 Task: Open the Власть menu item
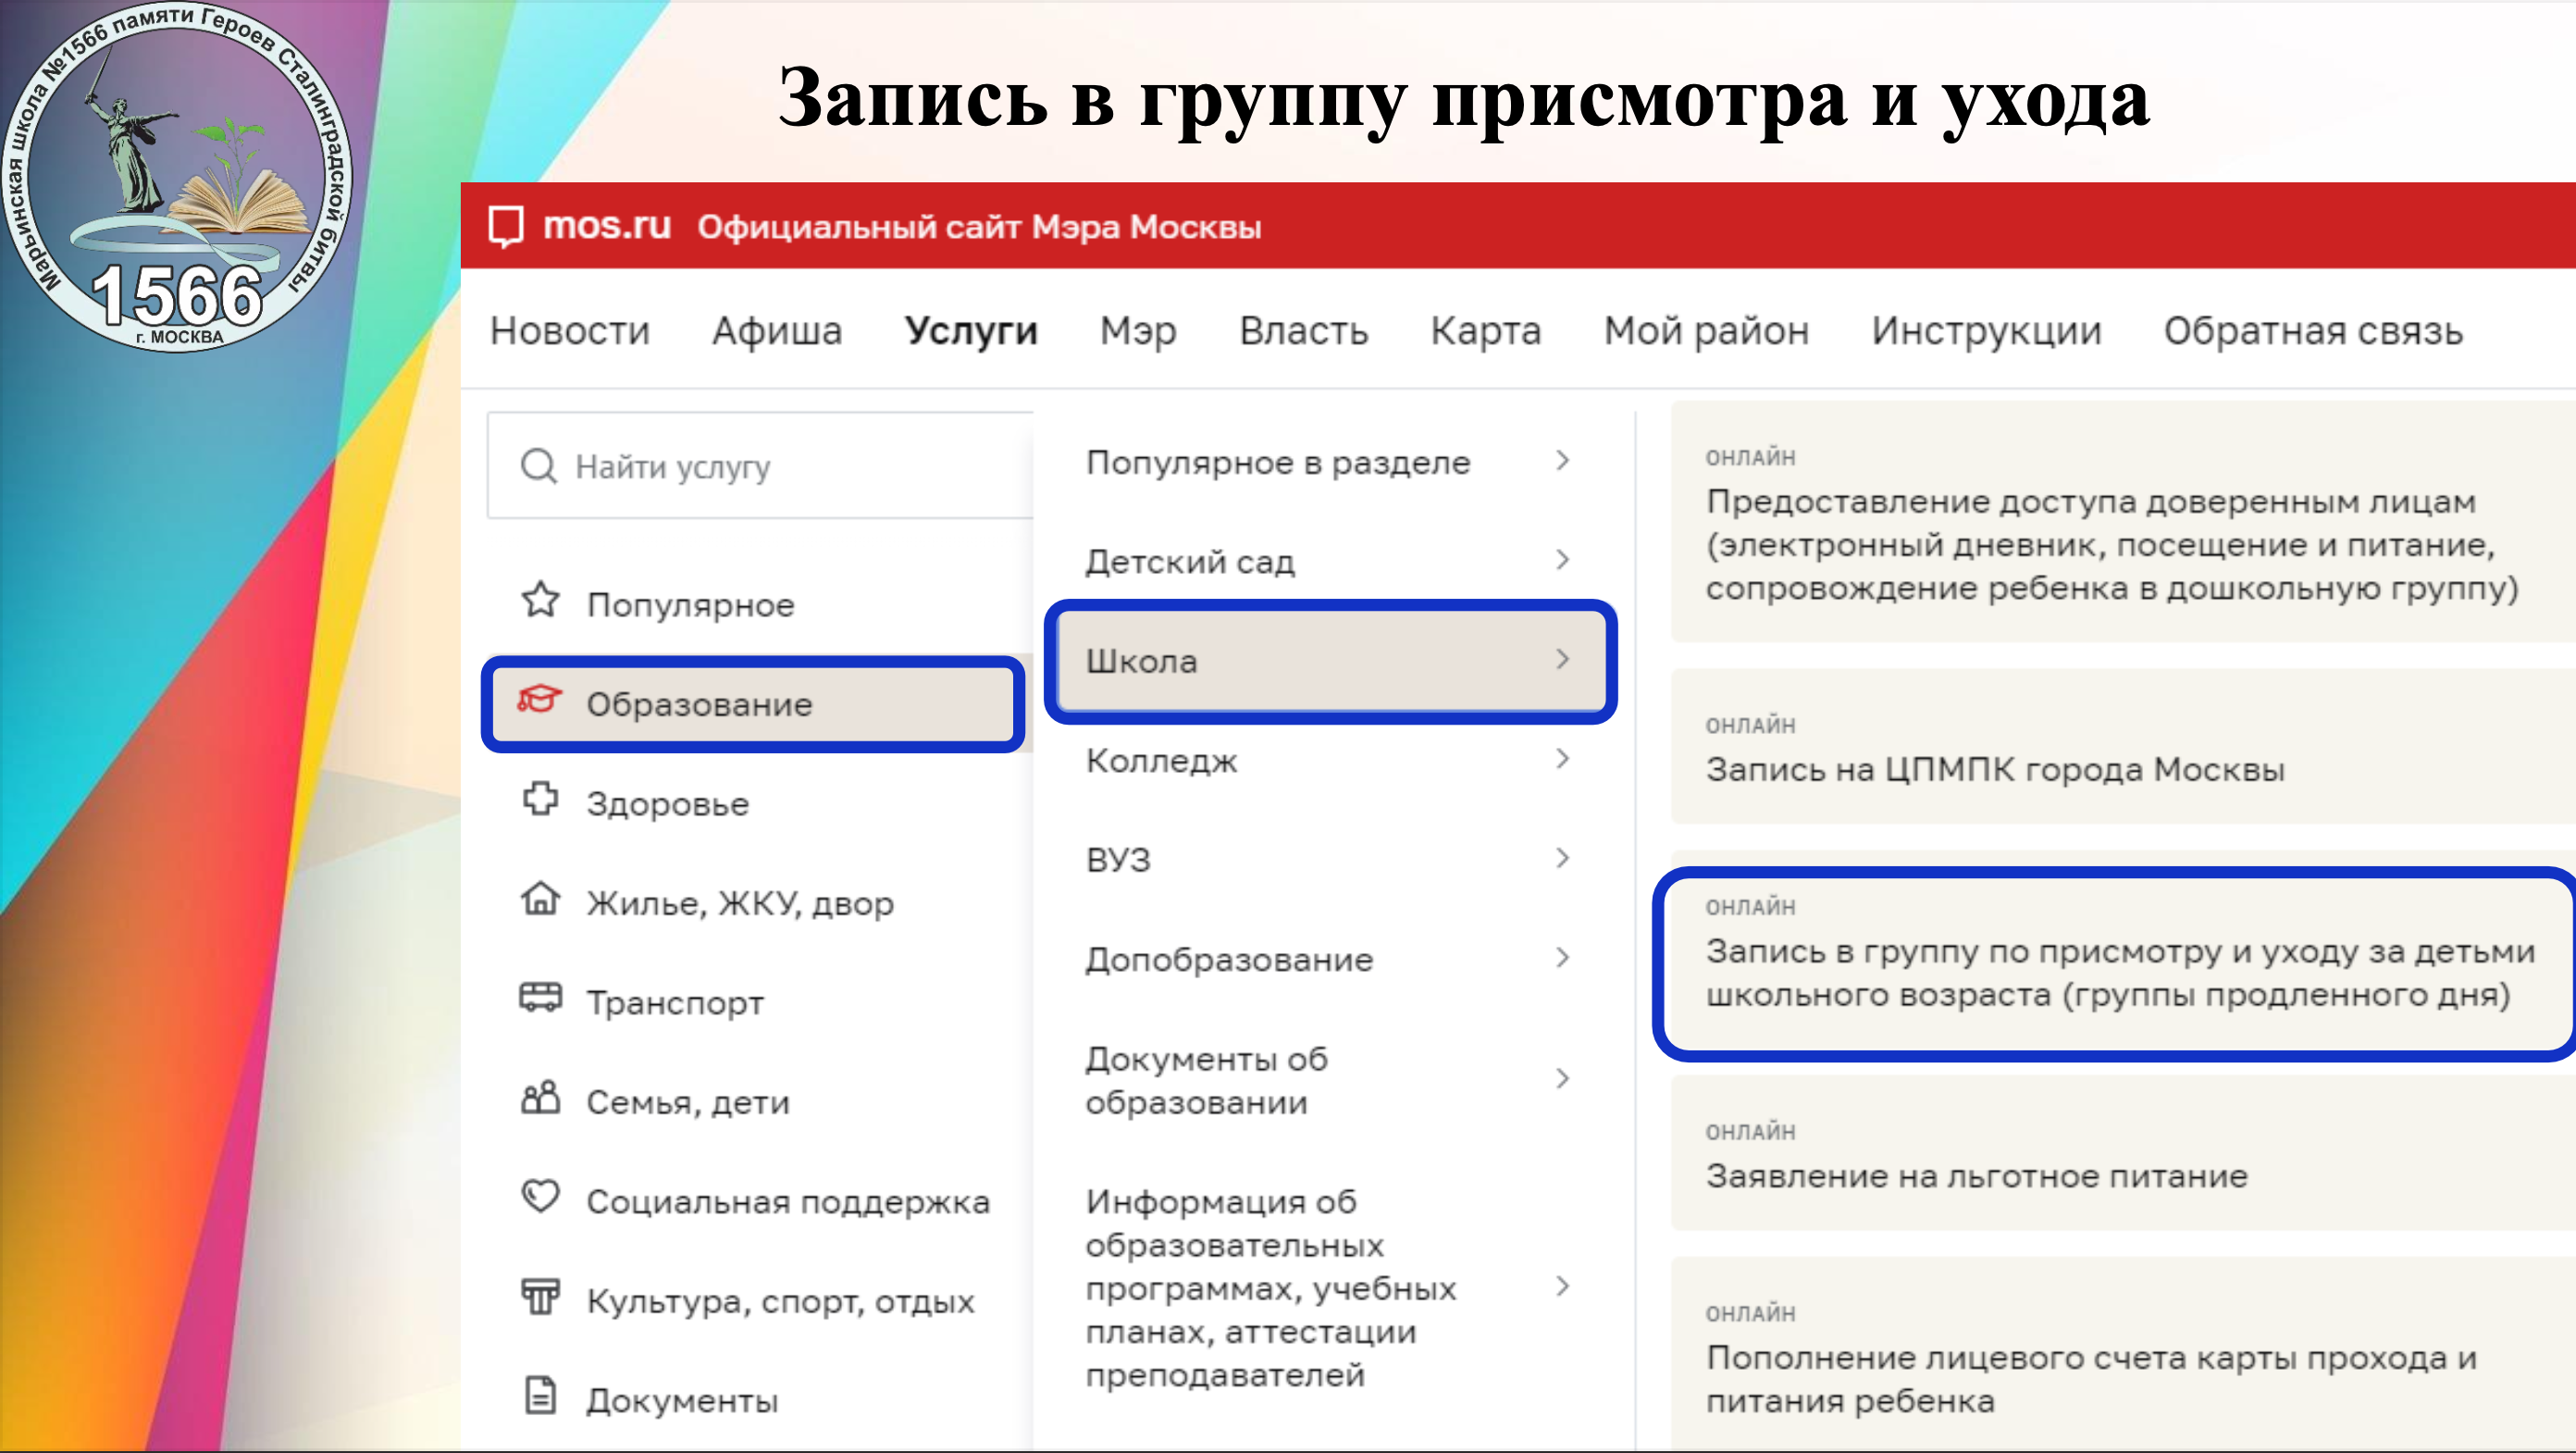pos(1303,331)
